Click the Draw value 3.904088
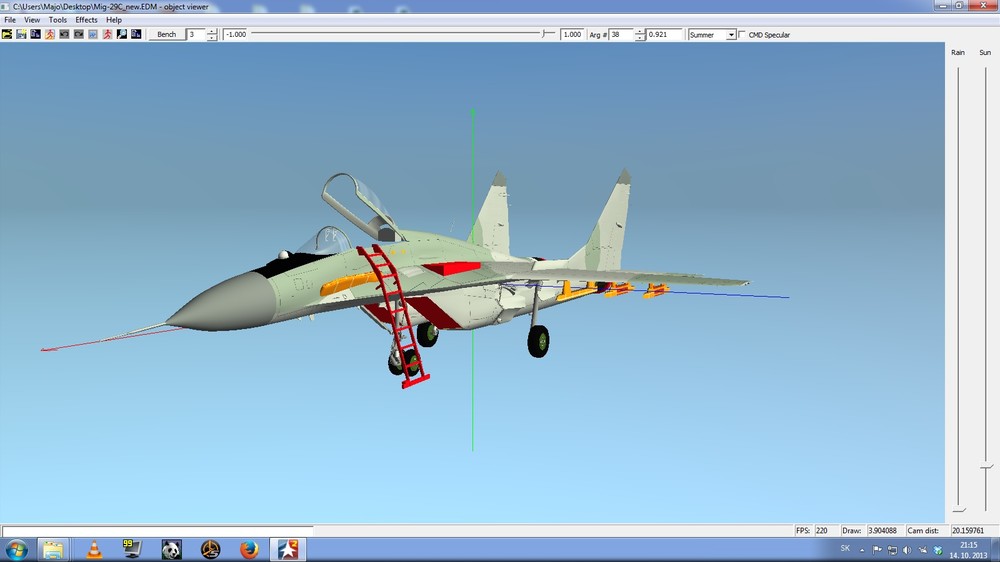Screen dimensions: 1000x562 tap(882, 530)
